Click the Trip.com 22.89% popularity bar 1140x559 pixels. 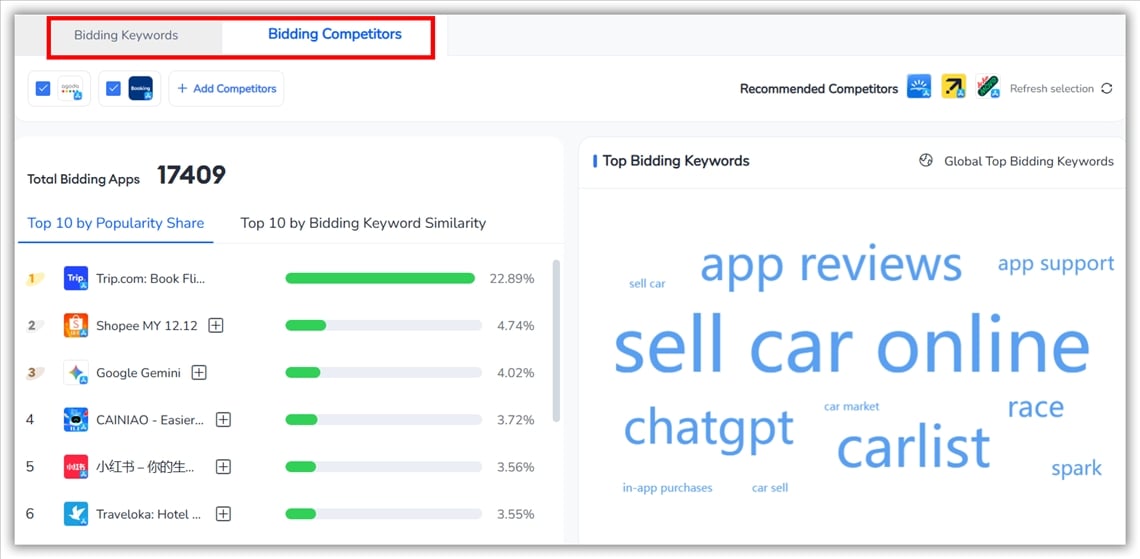[380, 278]
